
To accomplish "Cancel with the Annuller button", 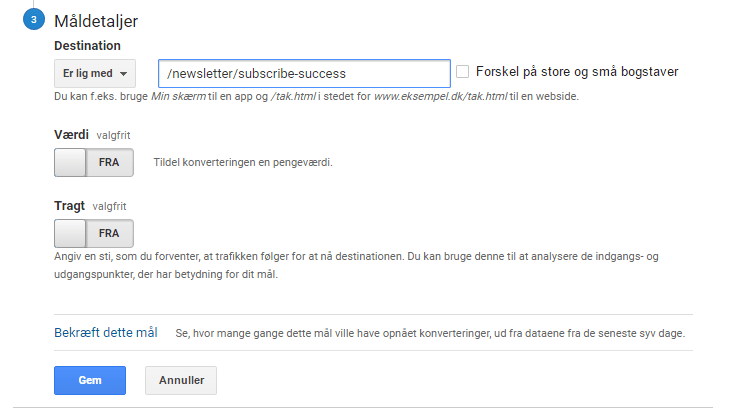I will [181, 380].
